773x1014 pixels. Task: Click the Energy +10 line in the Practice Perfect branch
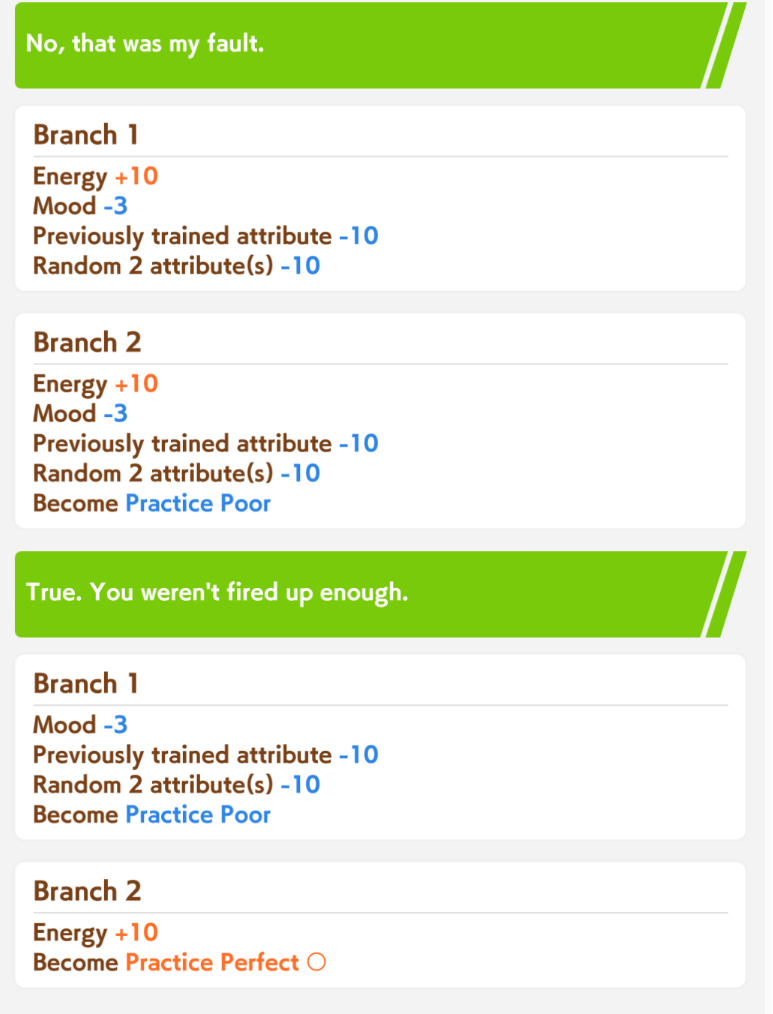tap(96, 933)
